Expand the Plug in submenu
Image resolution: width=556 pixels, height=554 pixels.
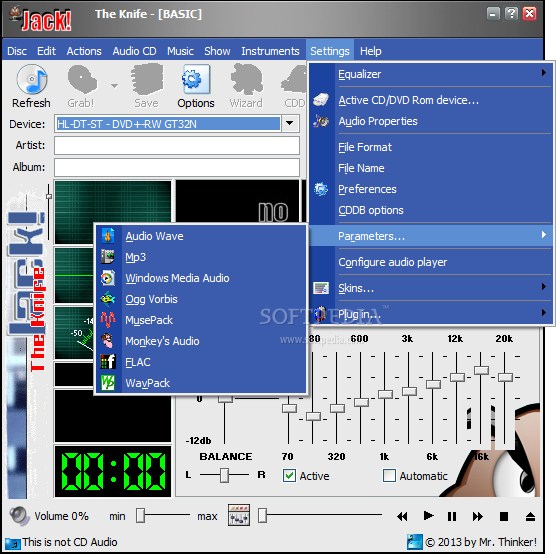(x=544, y=312)
